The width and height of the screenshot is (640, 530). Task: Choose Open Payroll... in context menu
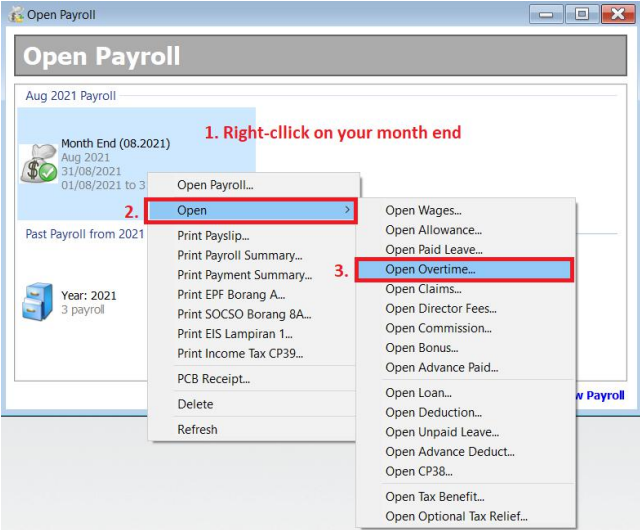point(215,185)
